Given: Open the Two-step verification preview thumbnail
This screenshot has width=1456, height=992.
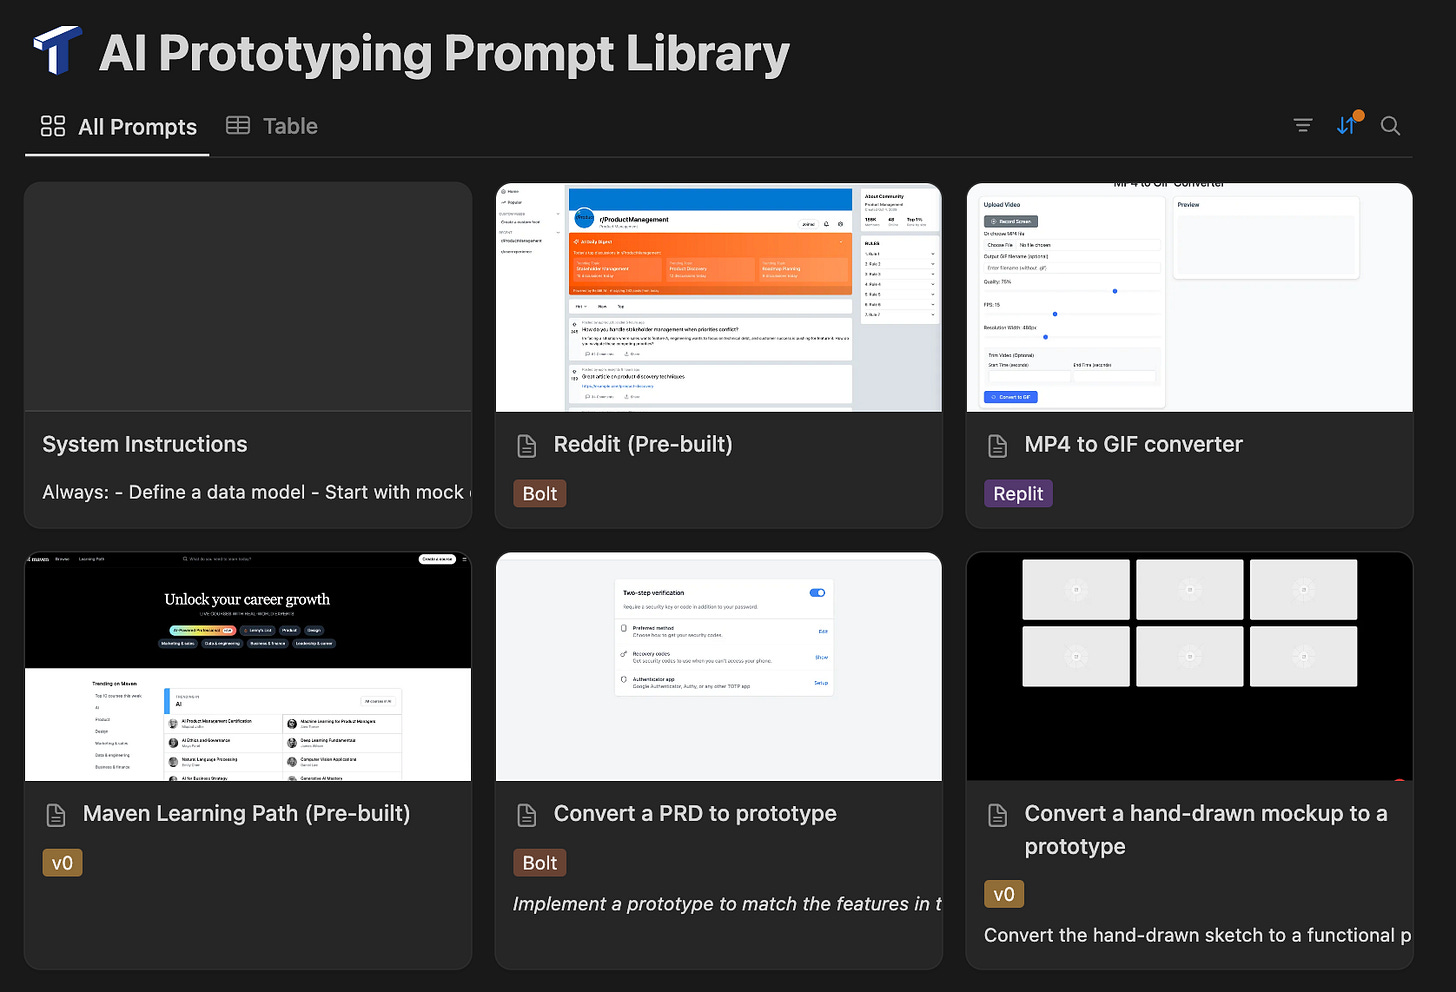Looking at the screenshot, I should (x=719, y=666).
